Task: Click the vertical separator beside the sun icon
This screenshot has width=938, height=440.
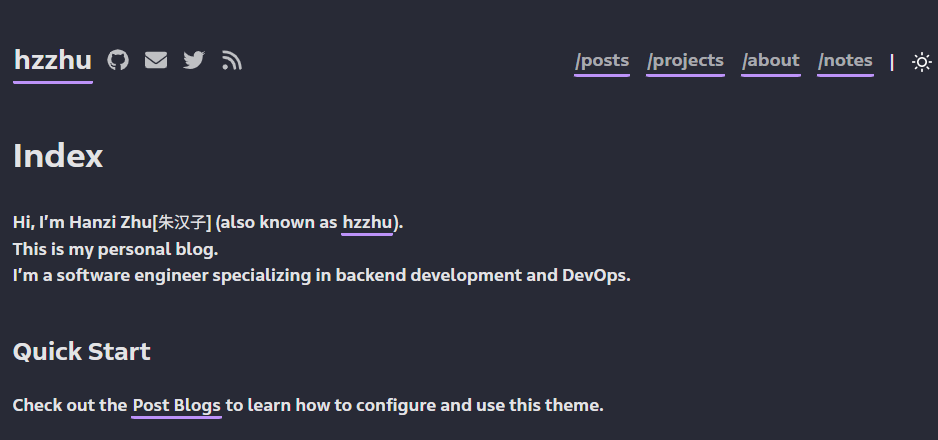Action: click(x=892, y=62)
